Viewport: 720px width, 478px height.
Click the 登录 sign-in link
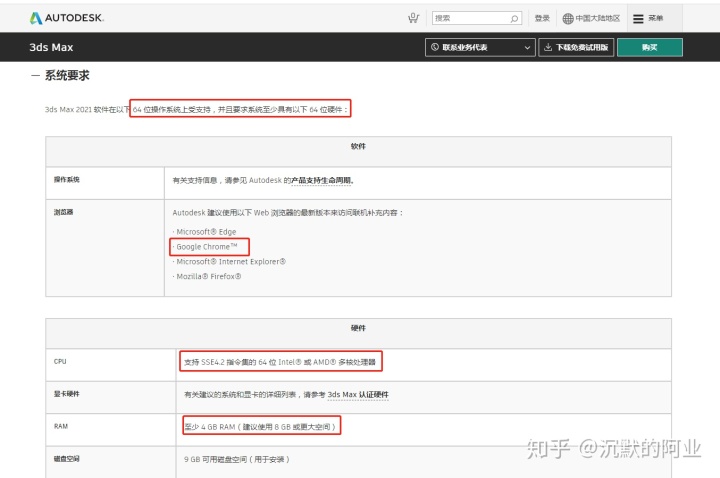[x=542, y=18]
